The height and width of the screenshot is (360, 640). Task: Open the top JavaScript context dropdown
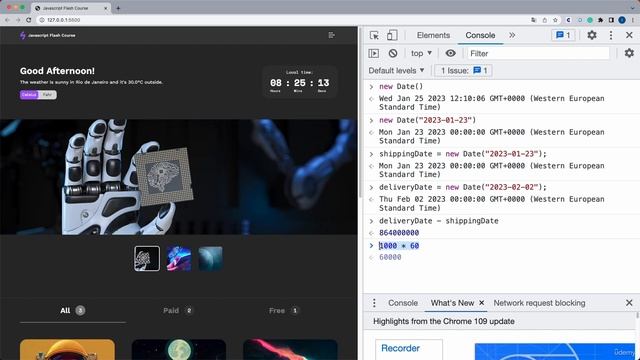(x=421, y=53)
